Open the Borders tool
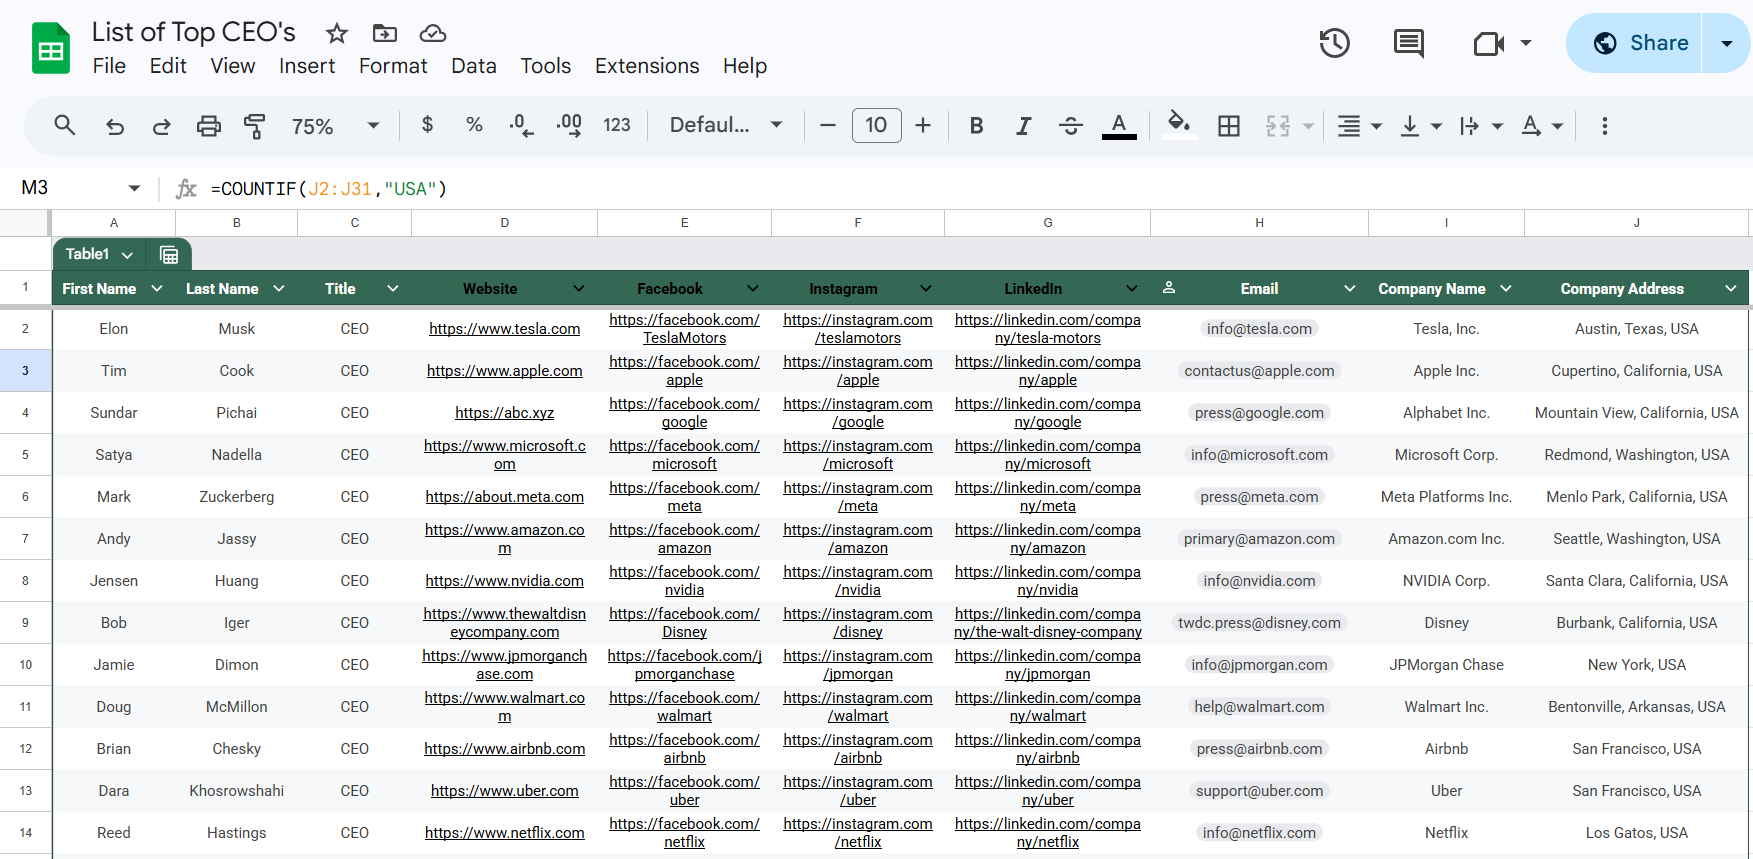 [x=1229, y=126]
